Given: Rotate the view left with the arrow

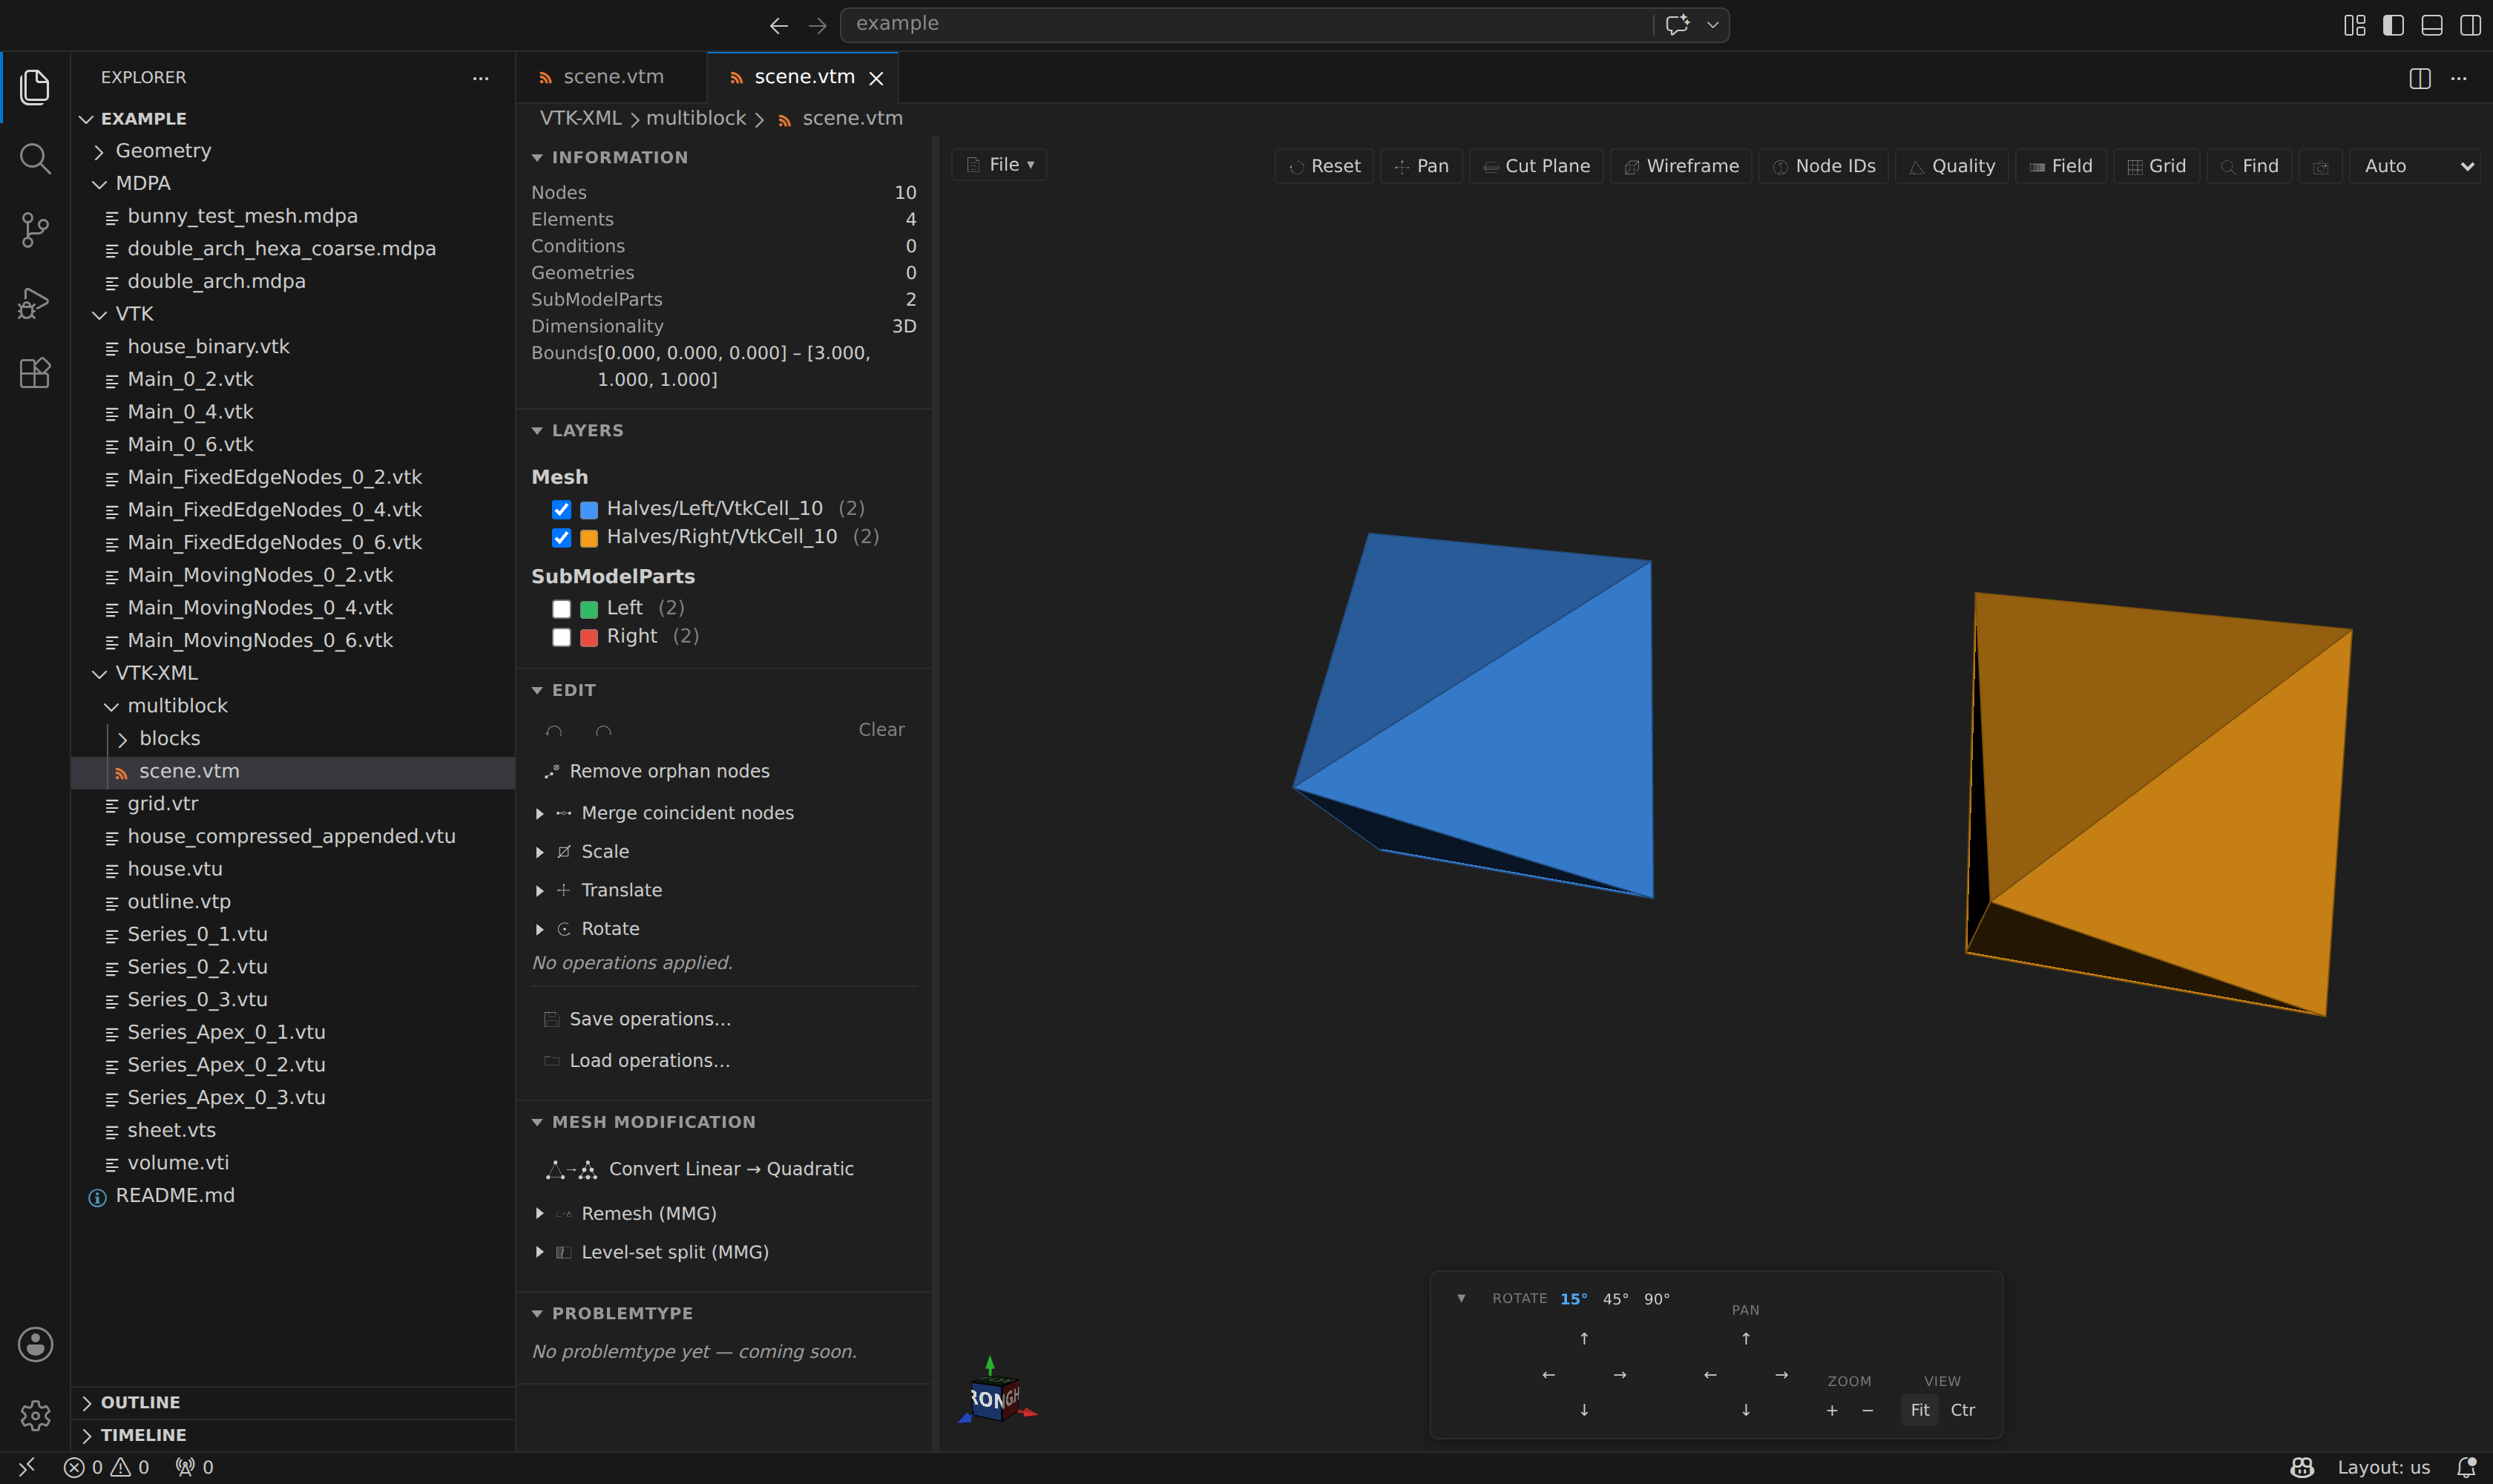Looking at the screenshot, I should (x=1548, y=1375).
